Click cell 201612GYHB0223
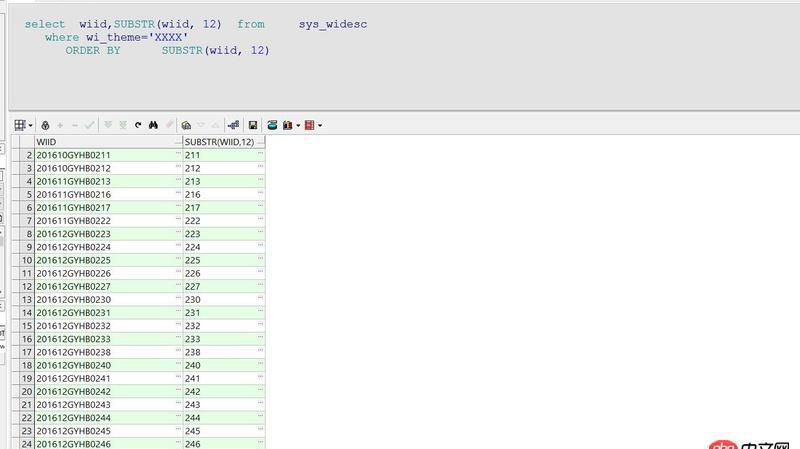The image size is (800, 449). 108,234
